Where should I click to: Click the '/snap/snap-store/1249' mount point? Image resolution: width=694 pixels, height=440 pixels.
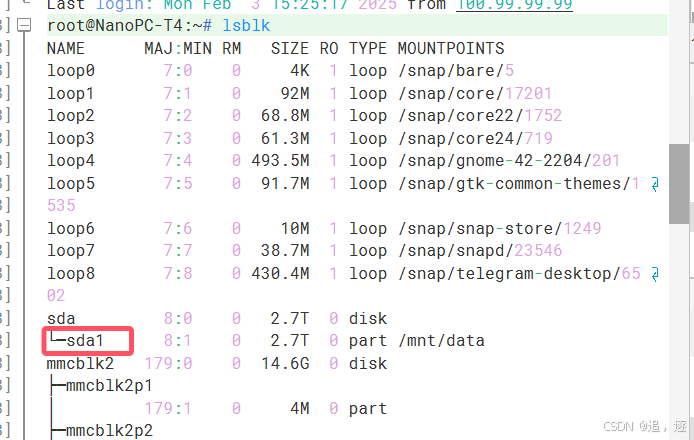tap(500, 229)
